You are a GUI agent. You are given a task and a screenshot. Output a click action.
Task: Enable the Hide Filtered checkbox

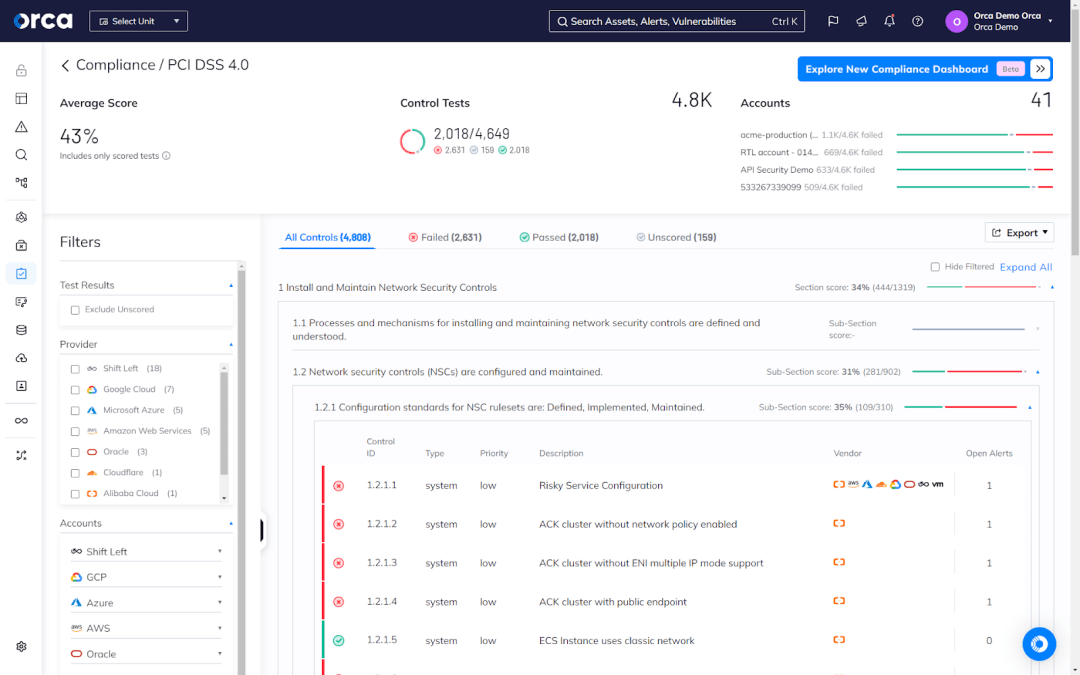coord(935,267)
